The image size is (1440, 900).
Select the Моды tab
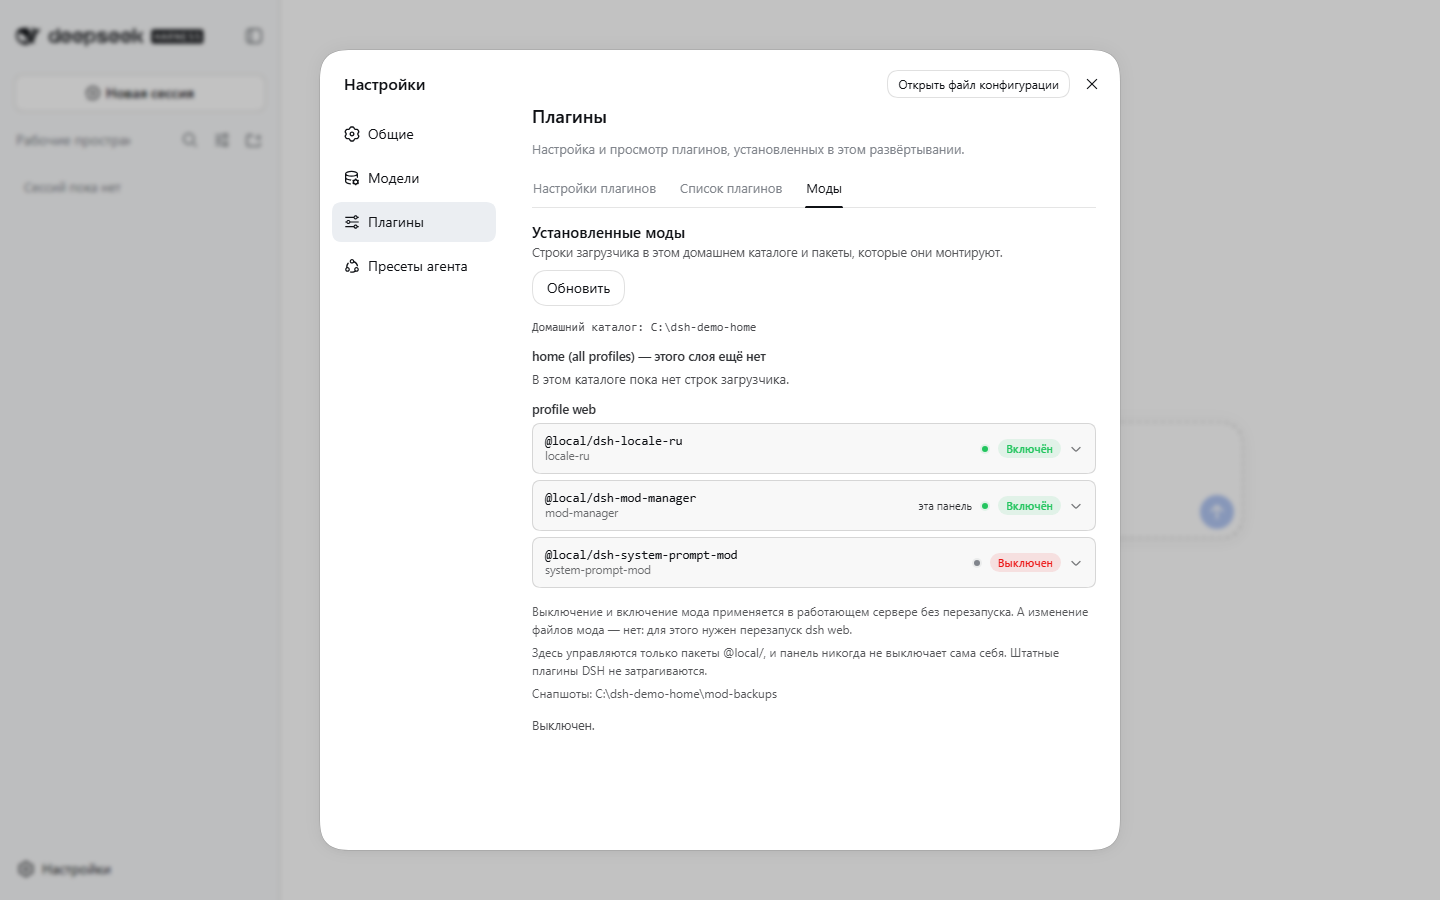(824, 188)
